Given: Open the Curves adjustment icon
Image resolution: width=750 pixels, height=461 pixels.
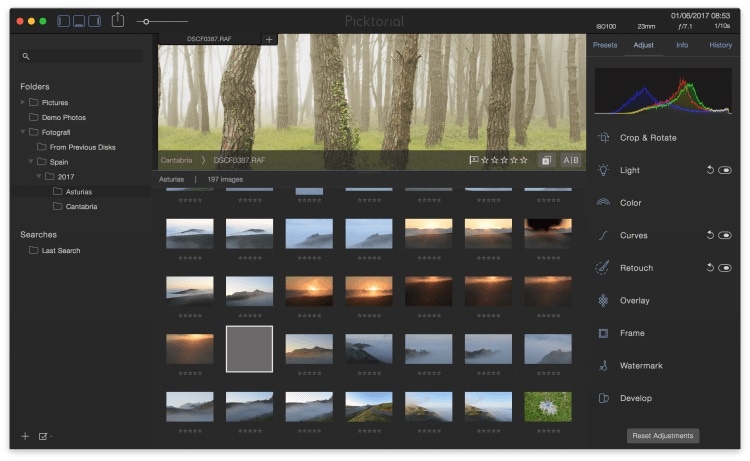Looking at the screenshot, I should [x=603, y=235].
